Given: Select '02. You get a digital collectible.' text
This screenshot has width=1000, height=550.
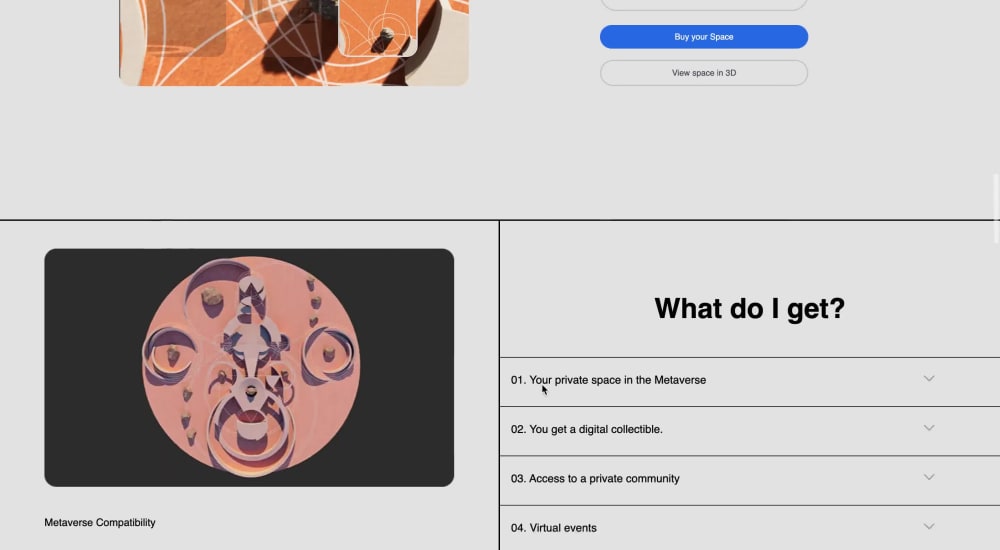Looking at the screenshot, I should click(587, 429).
